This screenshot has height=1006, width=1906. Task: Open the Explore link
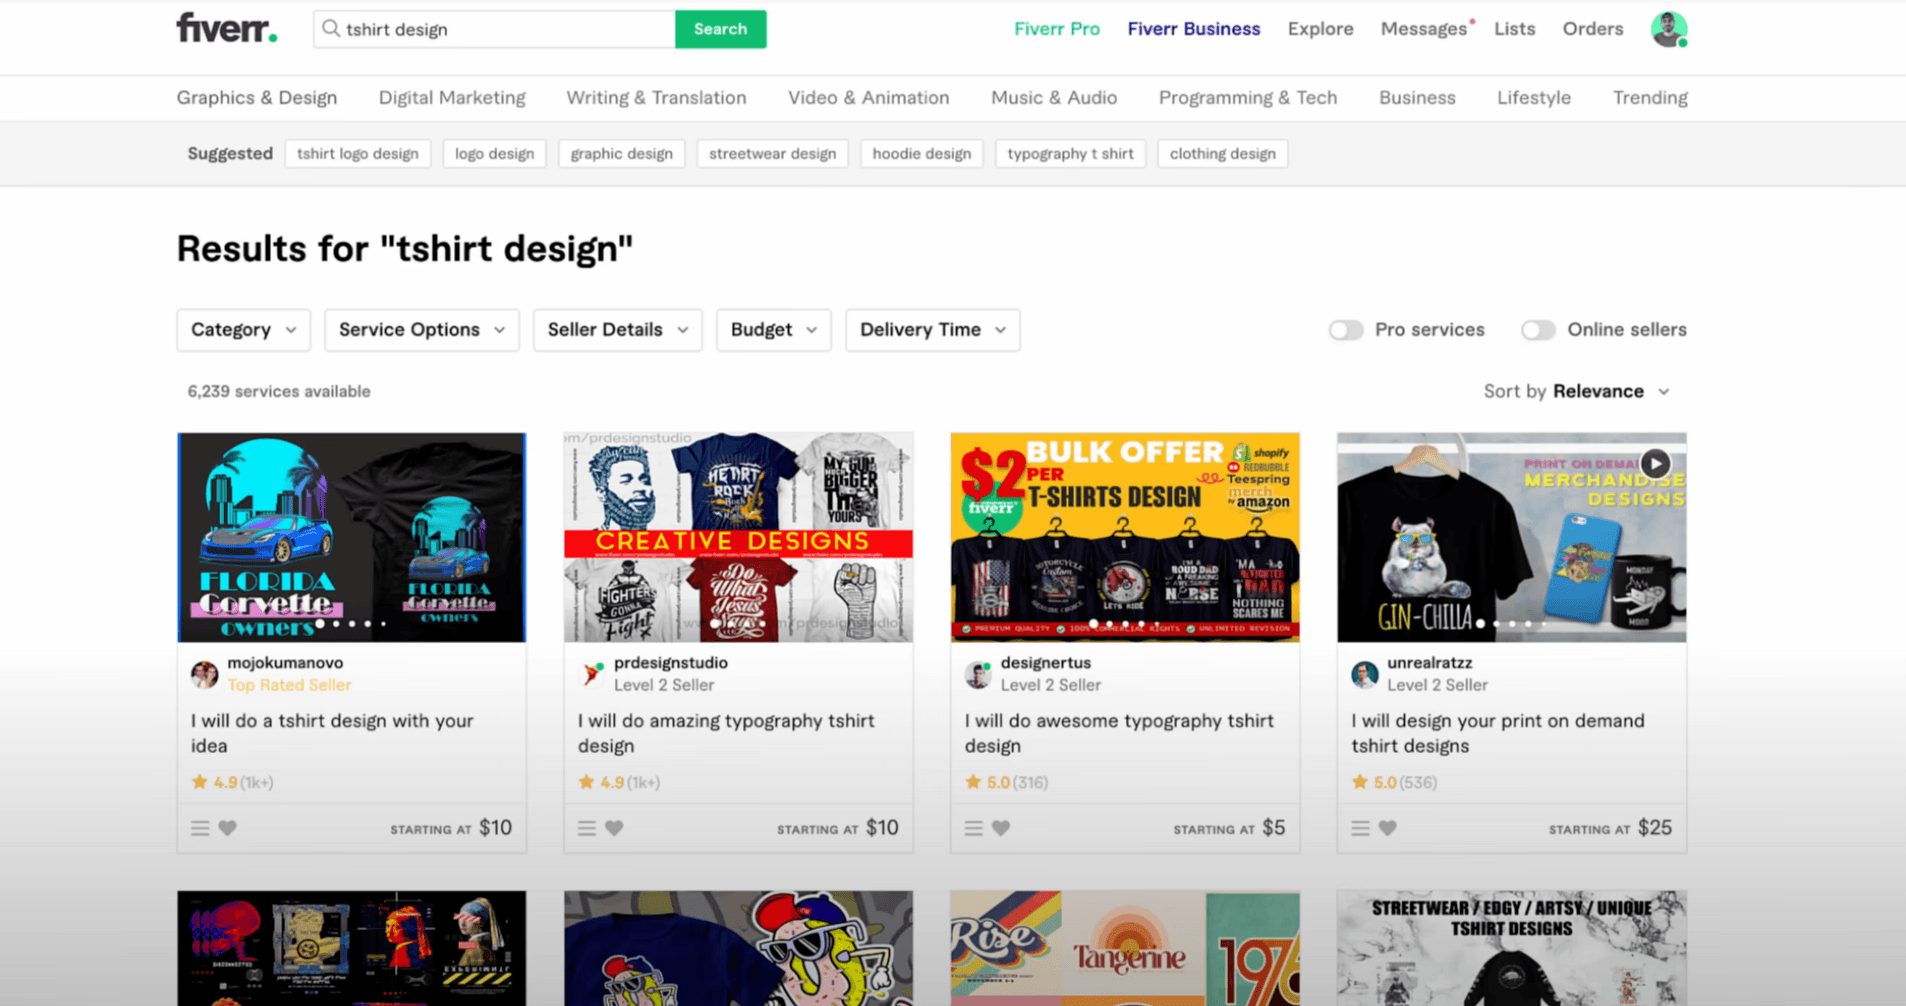[x=1320, y=29]
